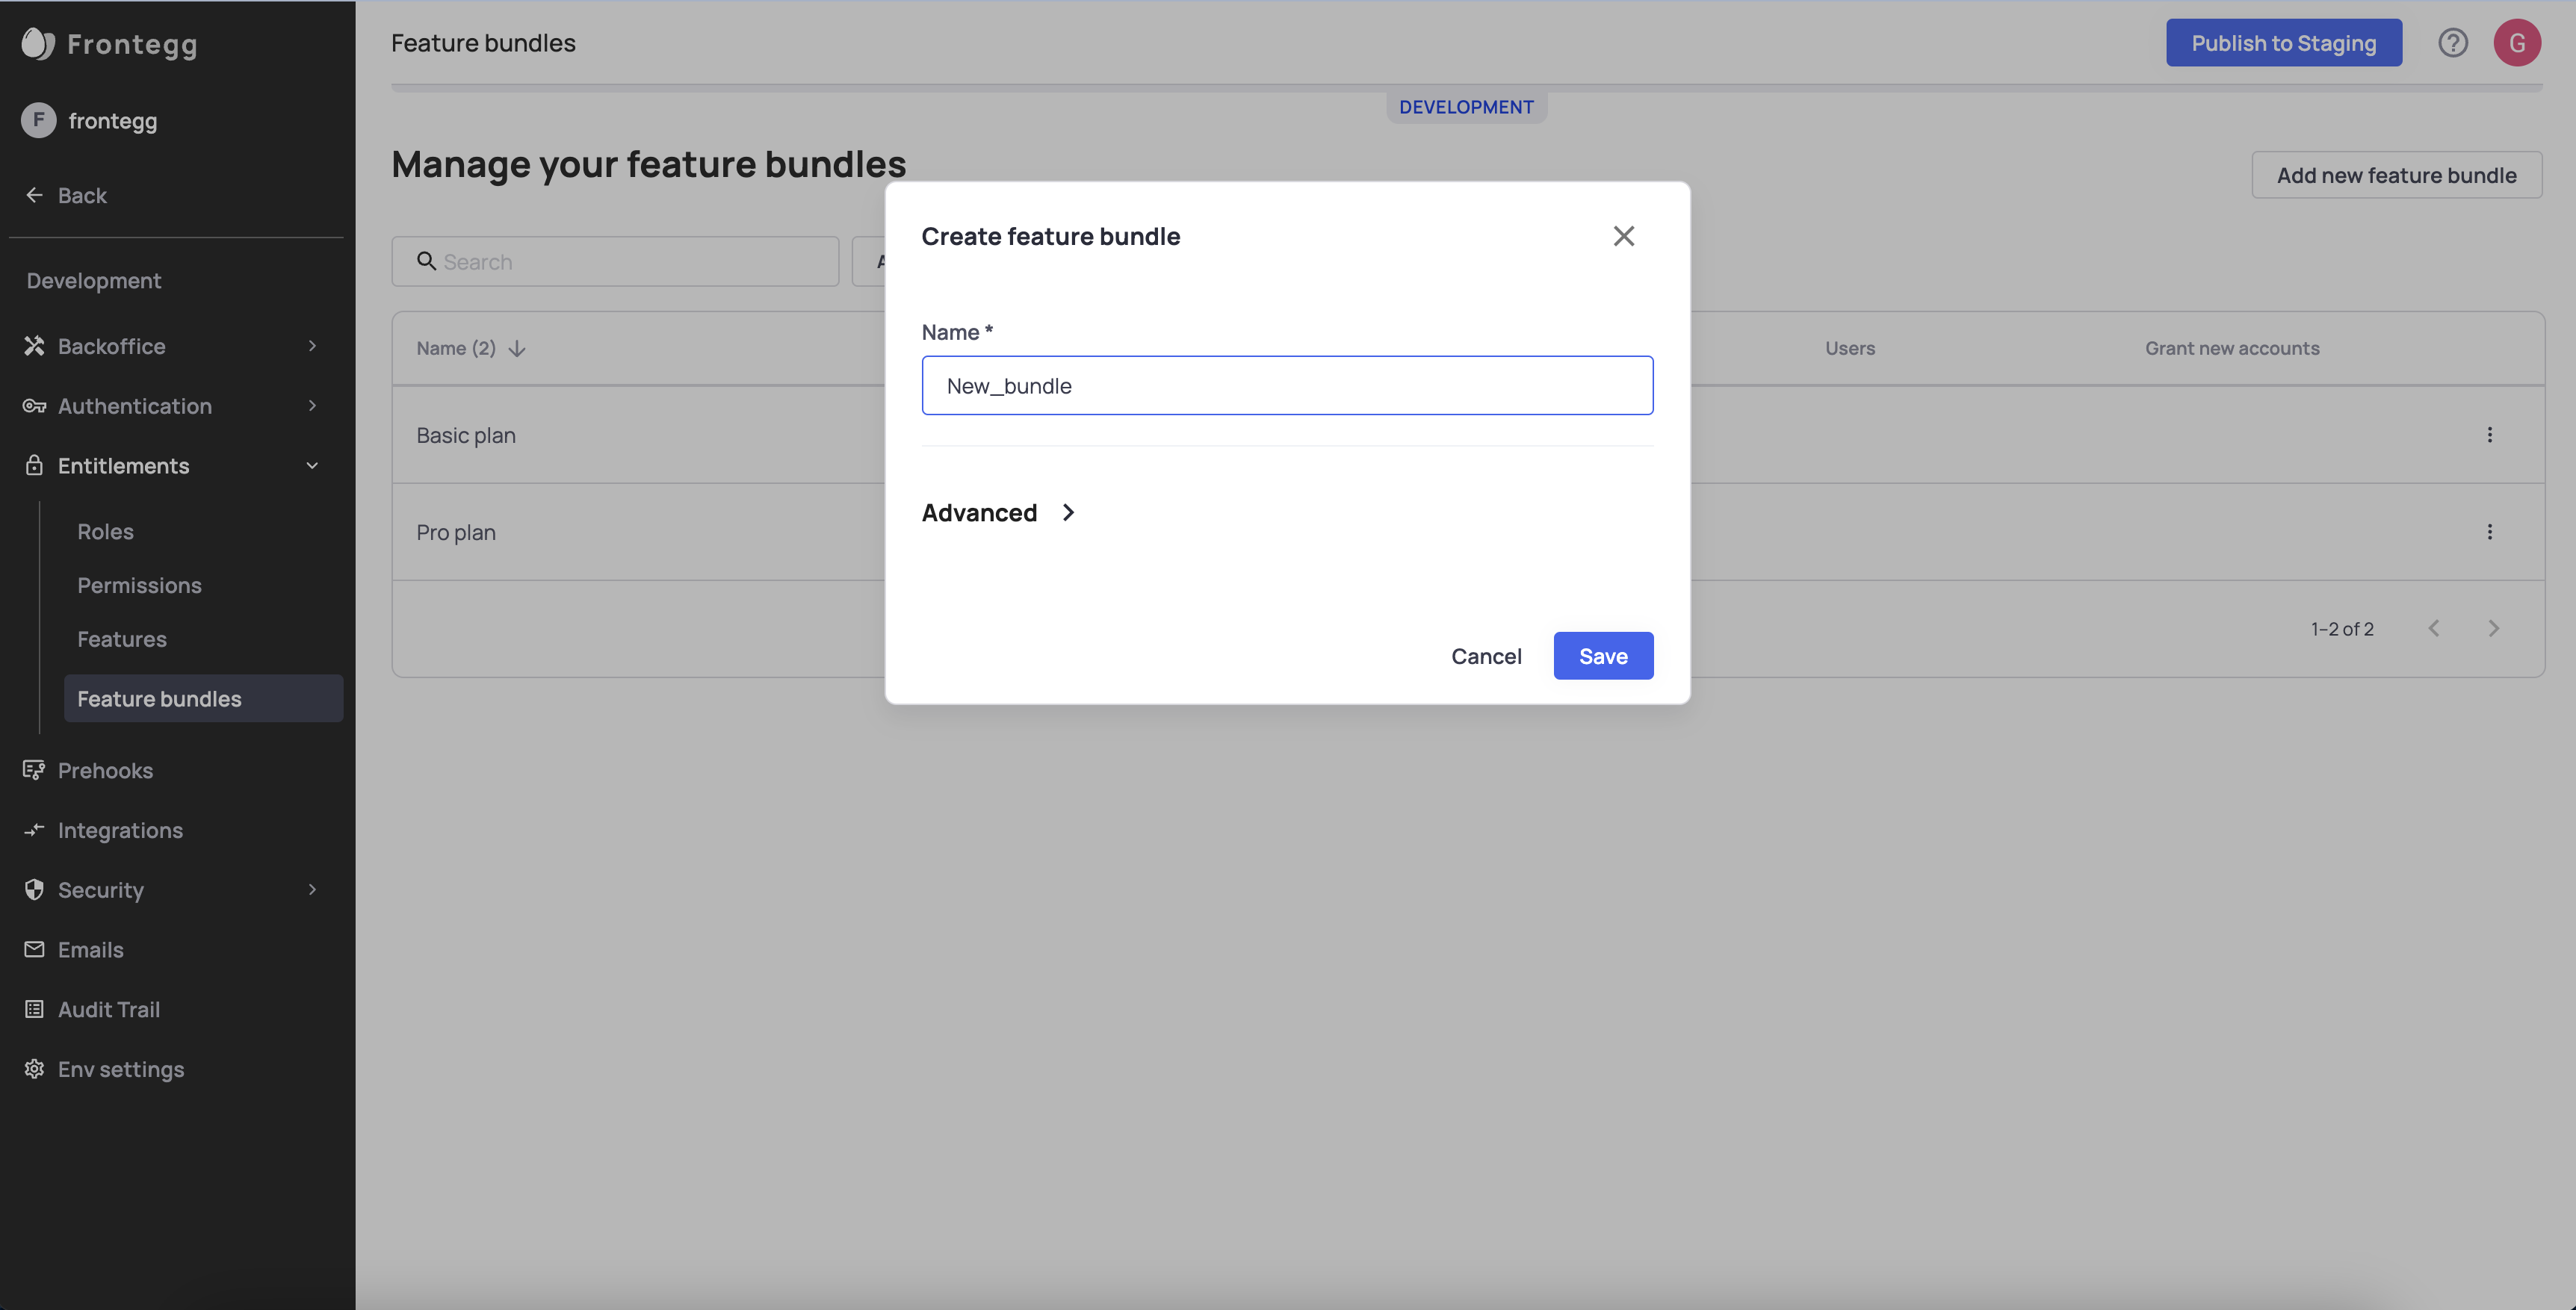Expand the Security sidebar menu
Screen dimensions: 2576x1310
(x=312, y=890)
